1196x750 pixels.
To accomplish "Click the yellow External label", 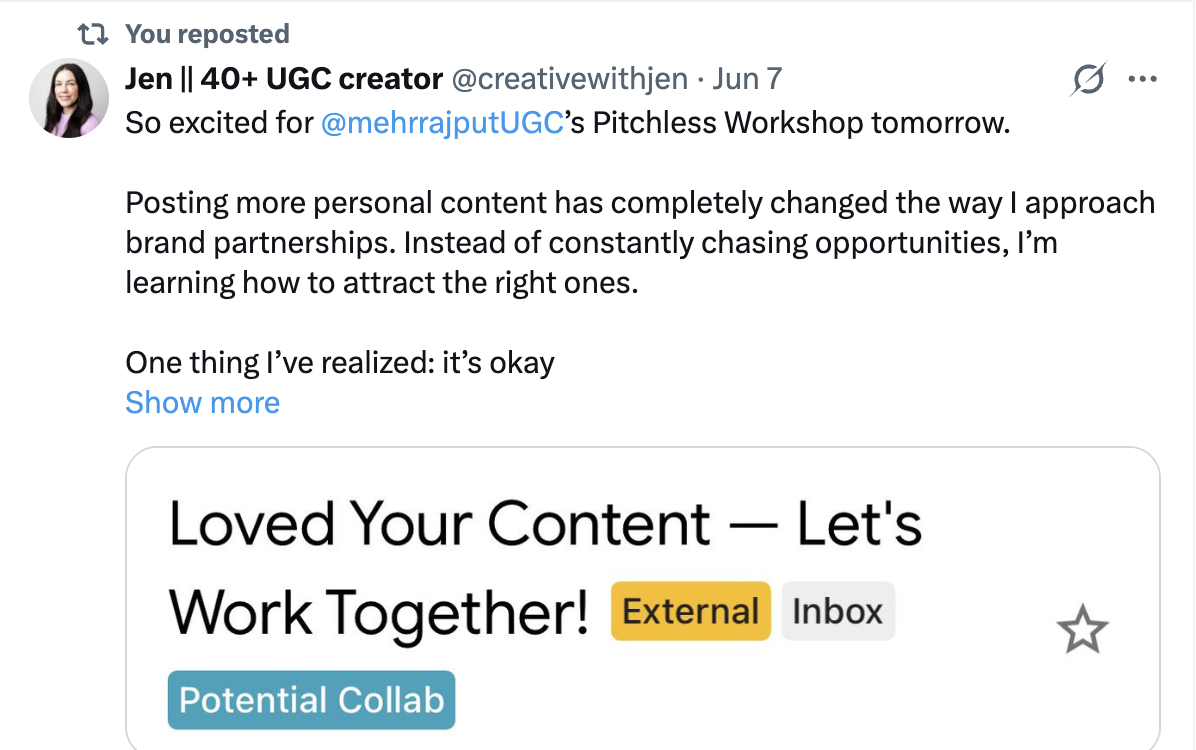I will (x=690, y=611).
